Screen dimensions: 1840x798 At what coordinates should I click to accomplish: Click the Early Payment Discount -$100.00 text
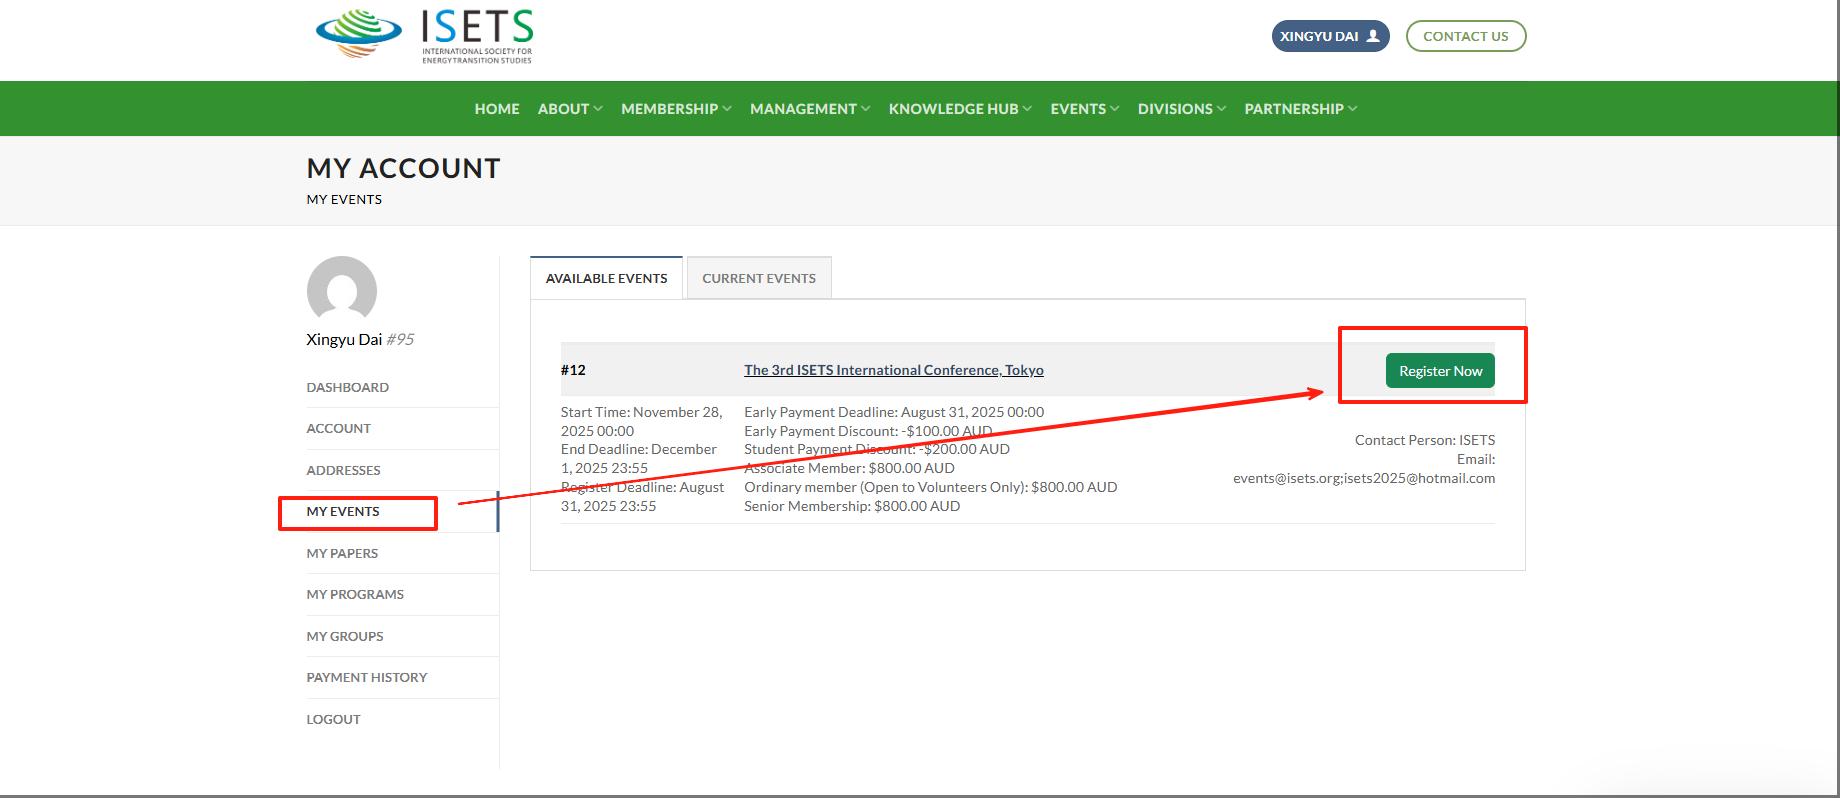868,431
